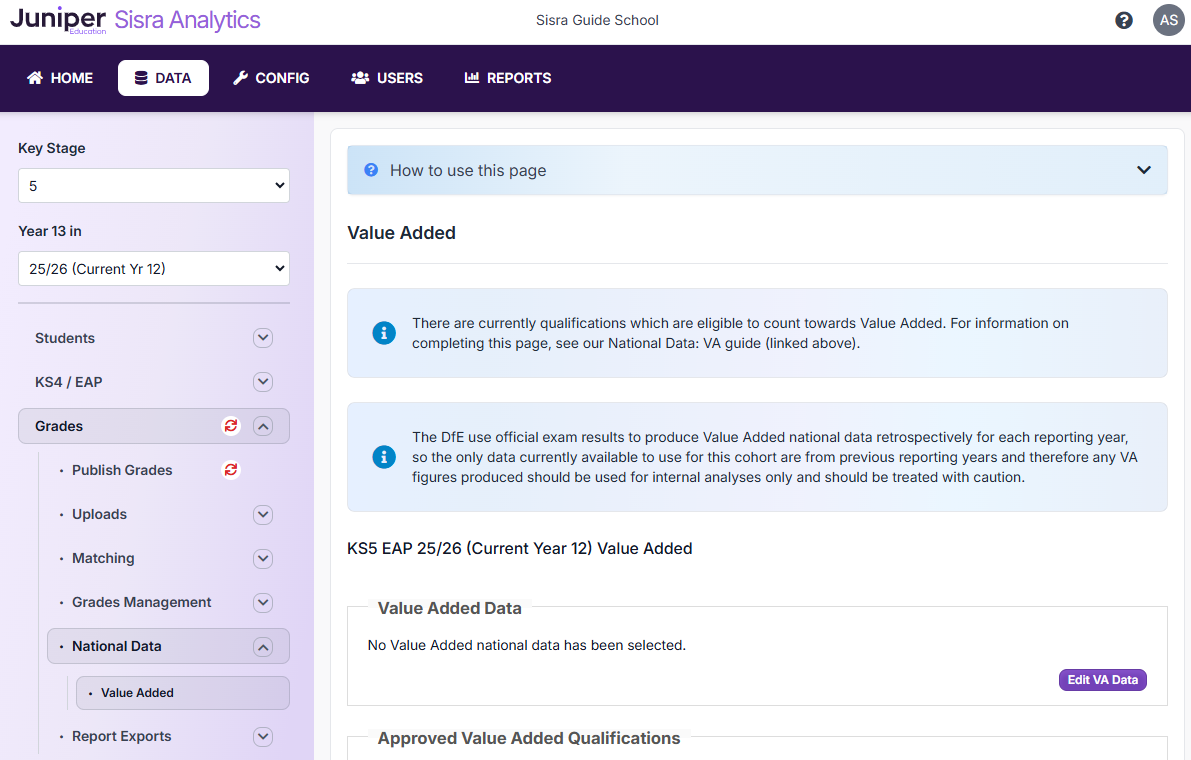Click the red refresh icon next to Publish Grades
Screen dimensions: 1191x760
pyautogui.click(x=231, y=470)
